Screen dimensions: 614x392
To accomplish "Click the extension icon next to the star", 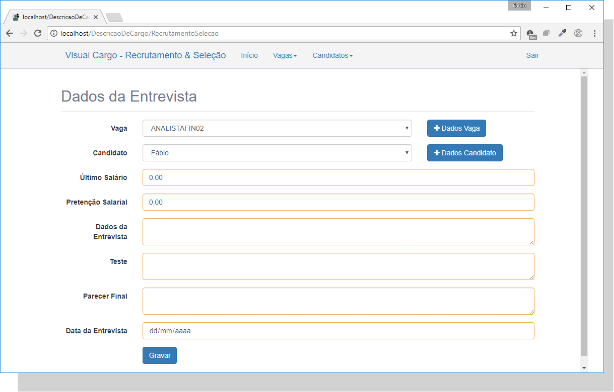I will pos(531,34).
